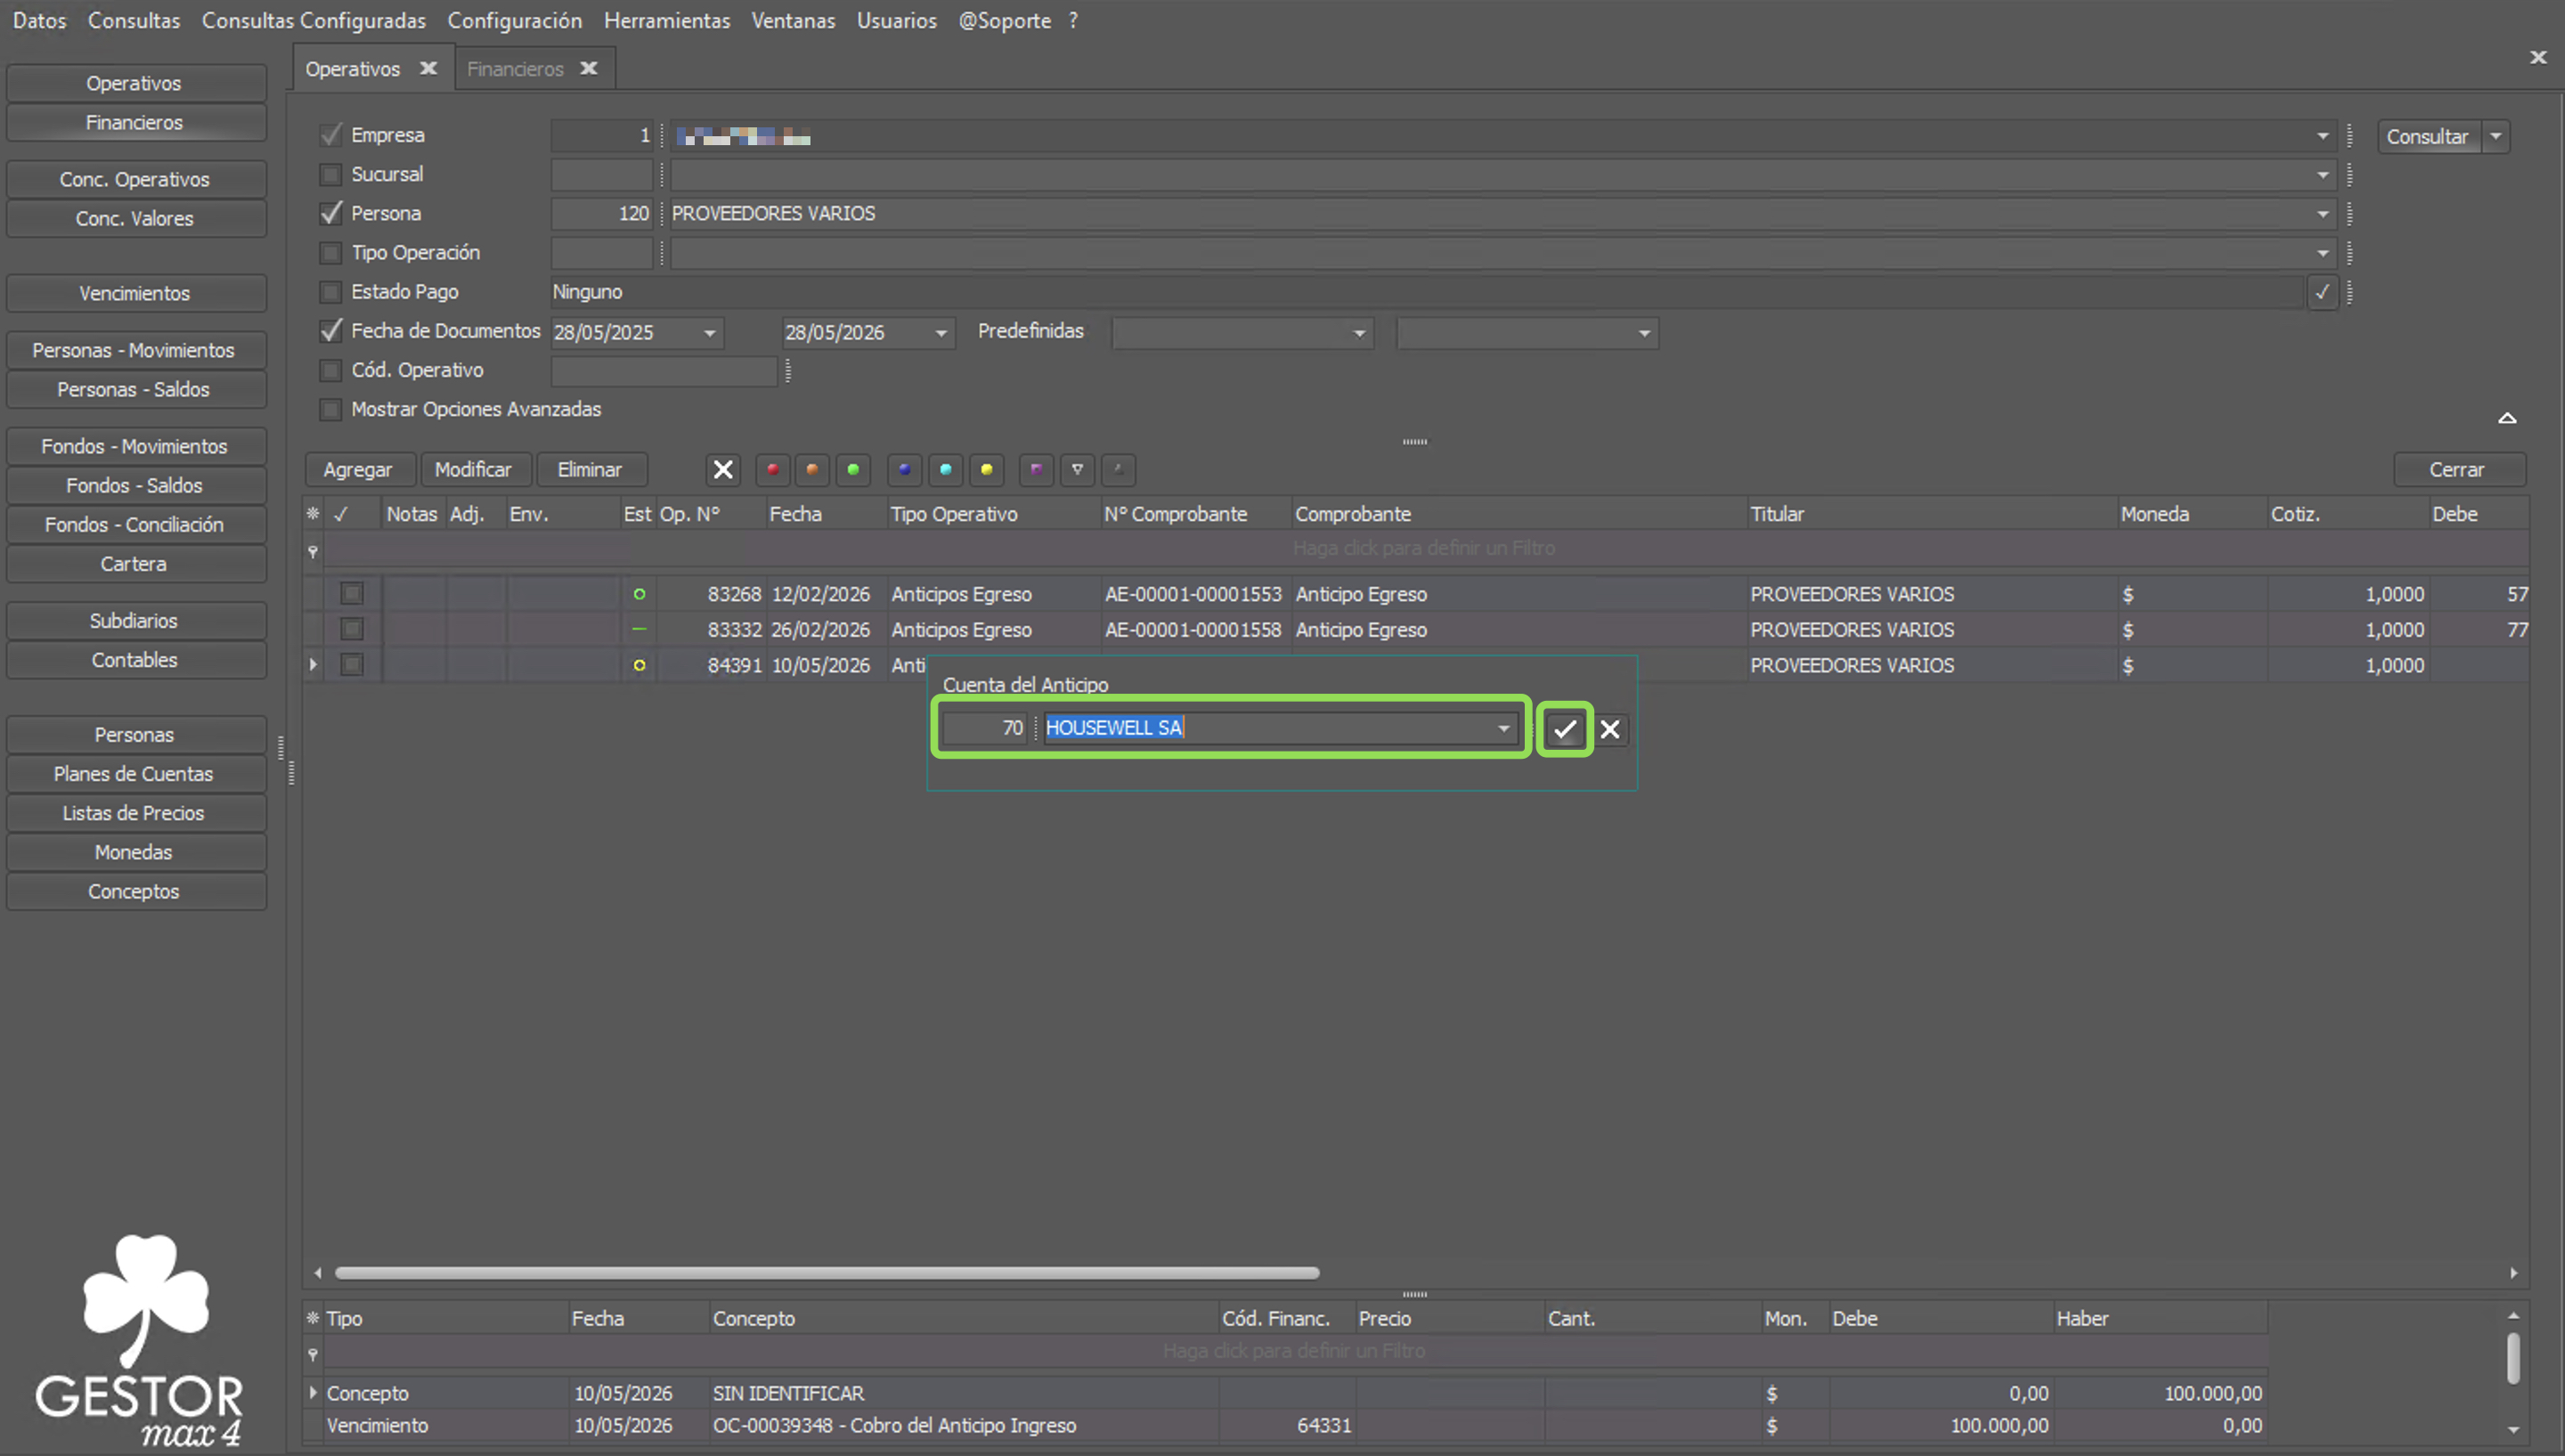Click the Cód. Operativo input field

664,371
